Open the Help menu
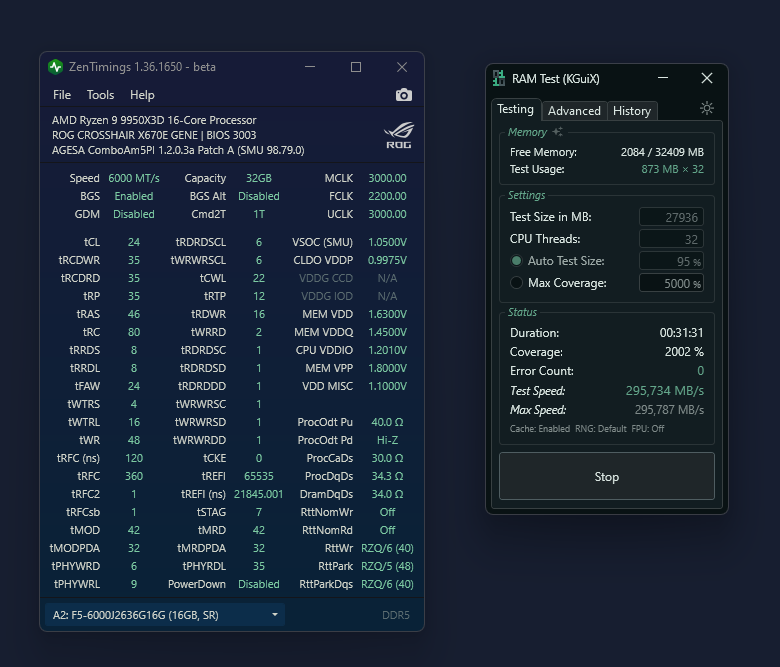780x667 pixels. 142,95
